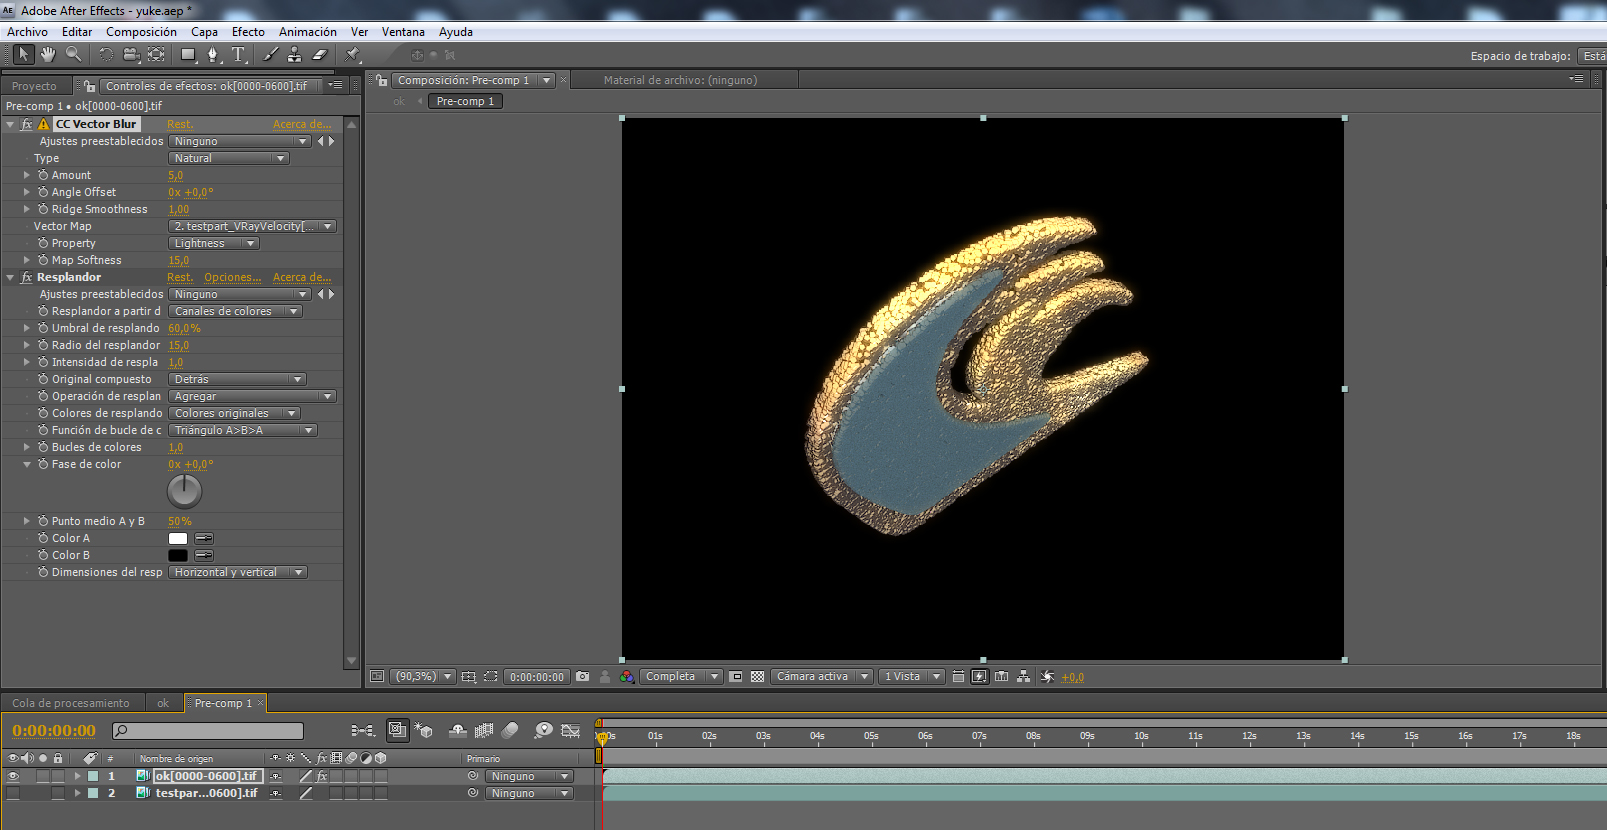Show the testpar layer 2 visibility box

click(13, 793)
